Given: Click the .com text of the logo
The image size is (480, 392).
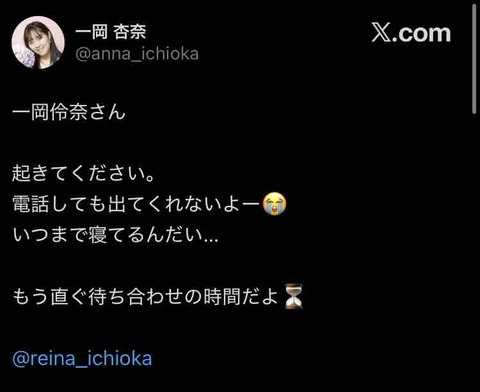Looking at the screenshot, I should (421, 34).
